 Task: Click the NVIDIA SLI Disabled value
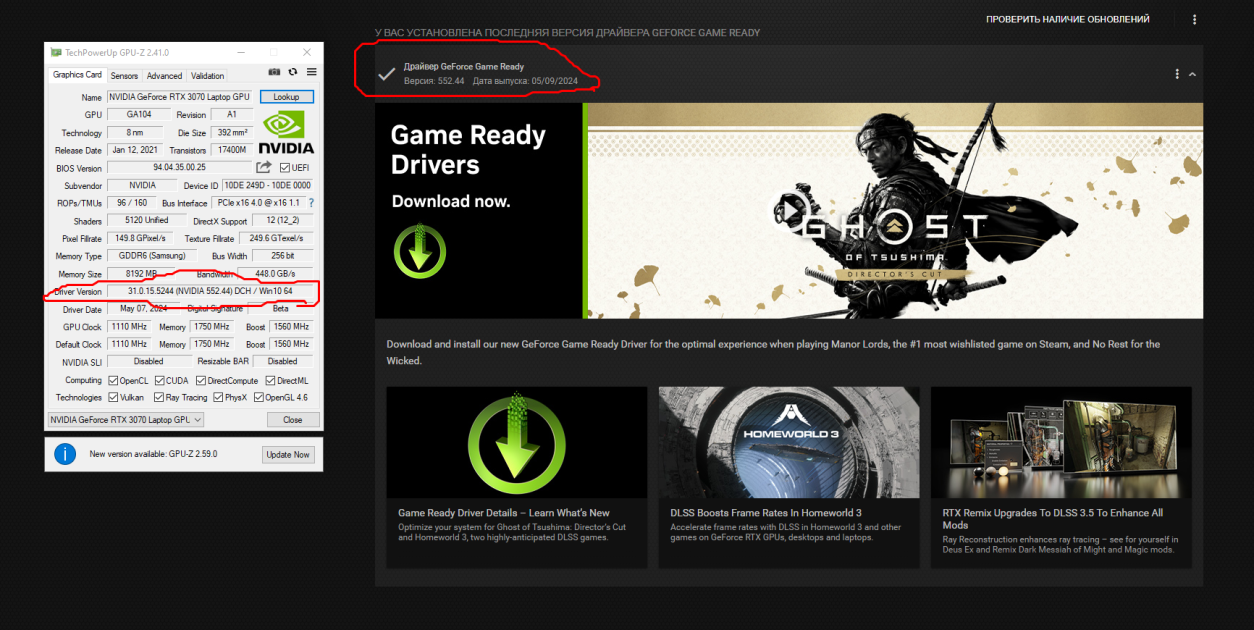click(x=148, y=361)
